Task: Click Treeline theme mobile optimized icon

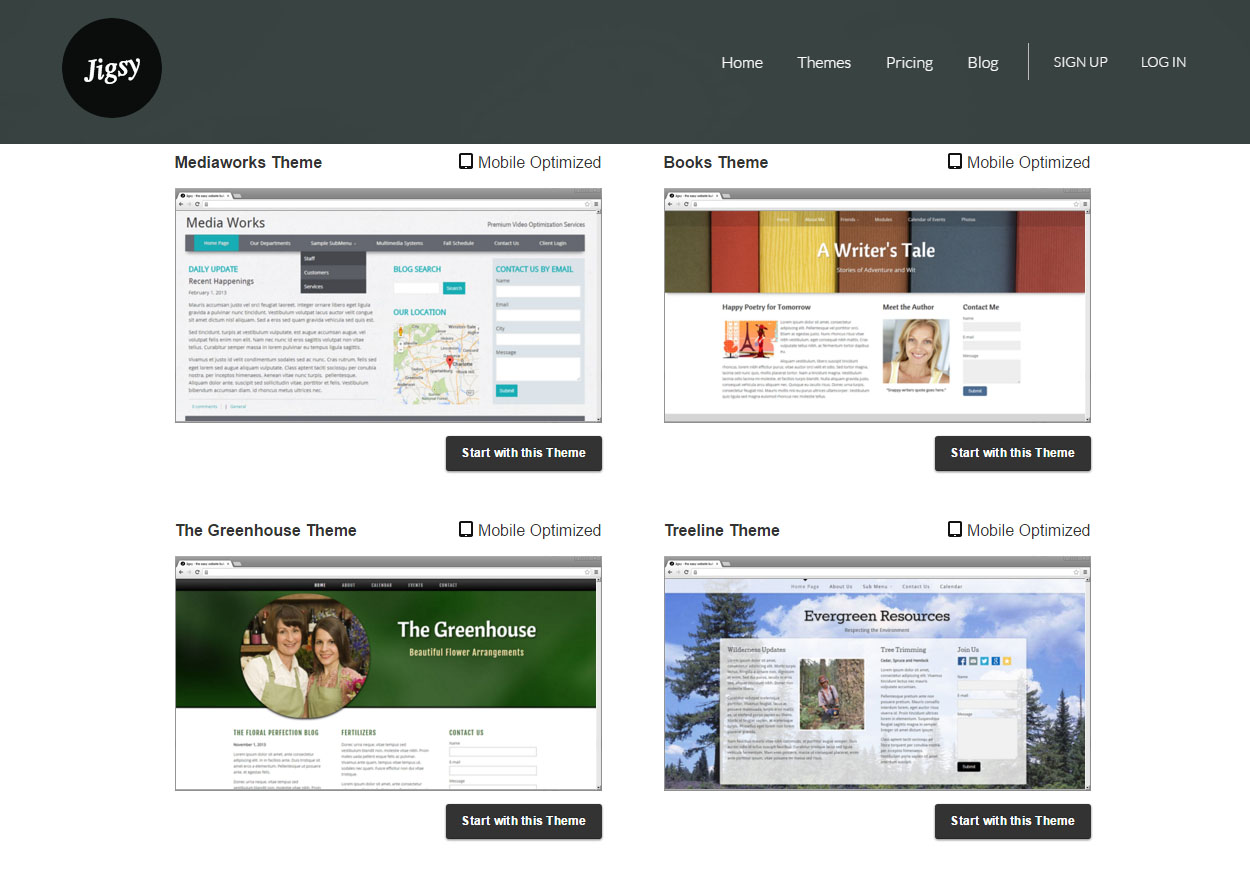Action: [954, 530]
